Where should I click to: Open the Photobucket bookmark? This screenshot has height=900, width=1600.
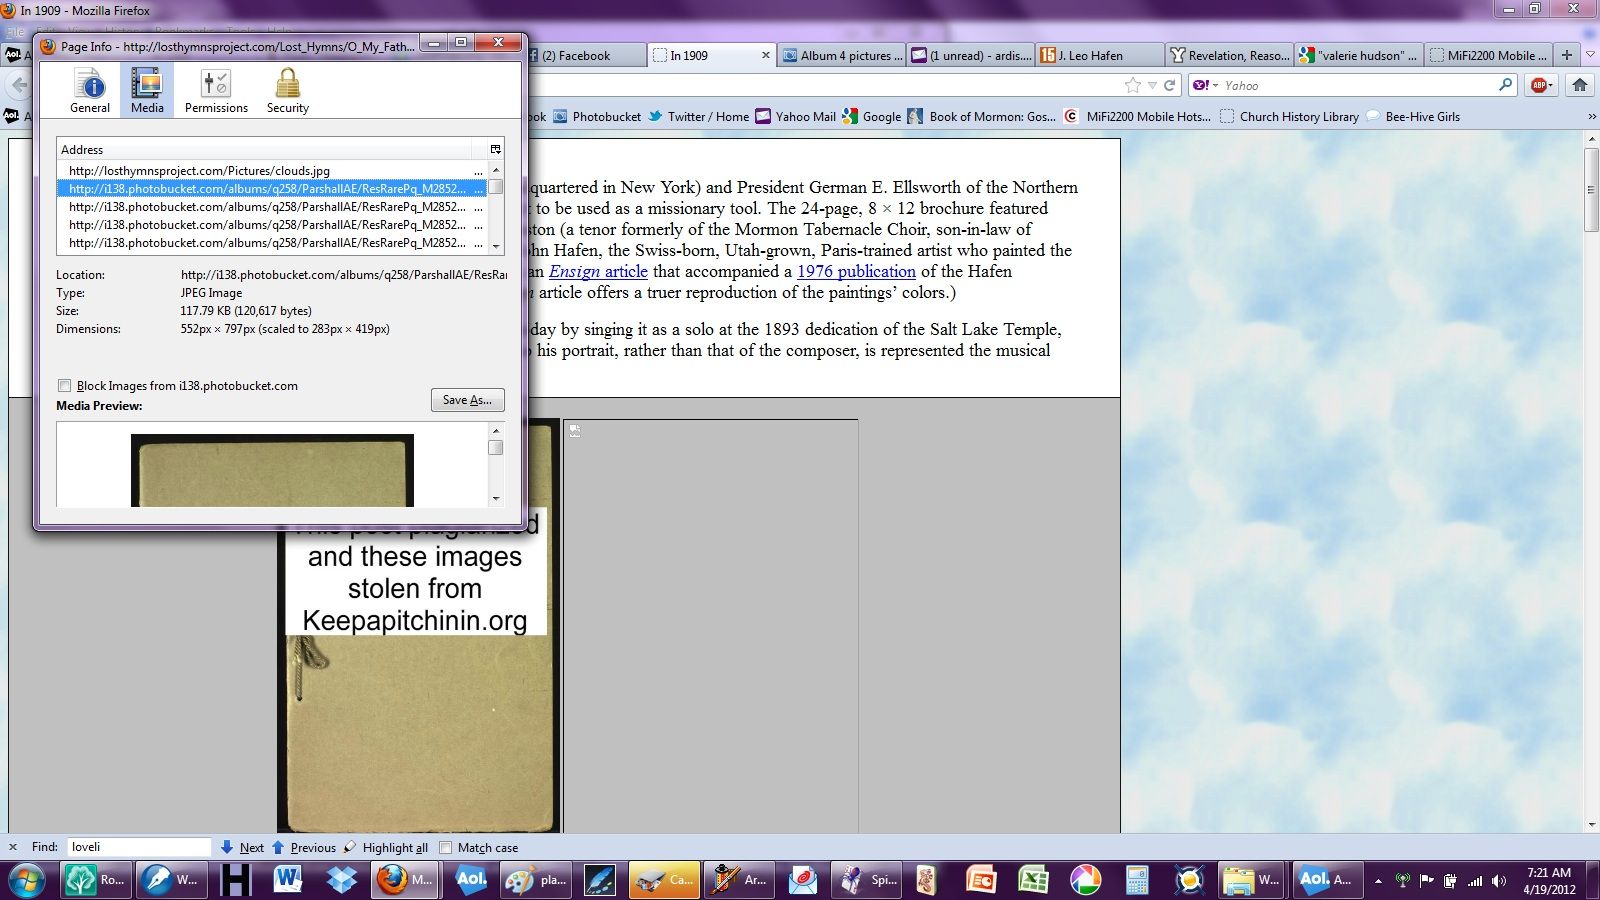pos(597,116)
